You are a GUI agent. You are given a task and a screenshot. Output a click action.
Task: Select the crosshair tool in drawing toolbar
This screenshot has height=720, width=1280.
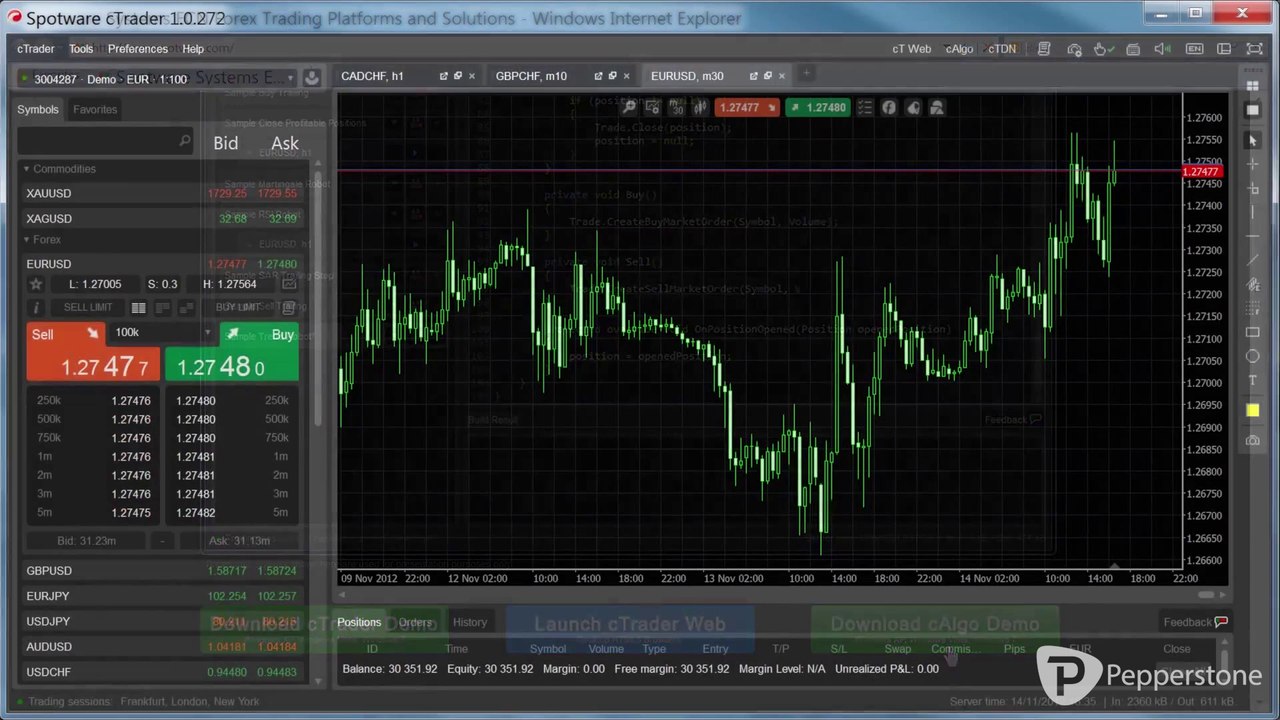[1253, 163]
